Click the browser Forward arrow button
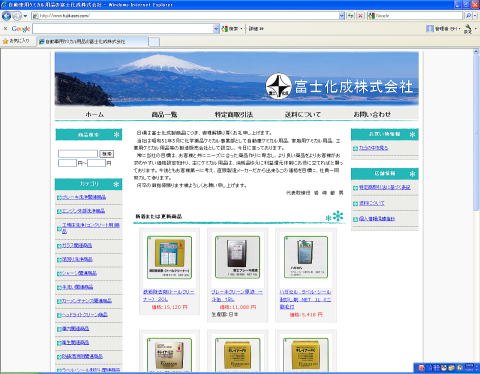Image resolution: width=480 pixels, height=374 pixels. coord(17,16)
